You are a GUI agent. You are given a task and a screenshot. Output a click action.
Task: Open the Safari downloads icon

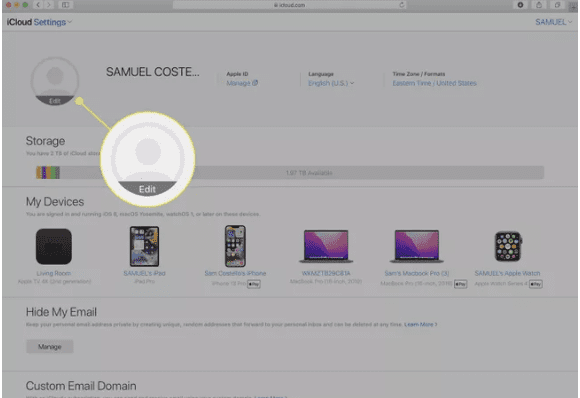click(x=520, y=5)
